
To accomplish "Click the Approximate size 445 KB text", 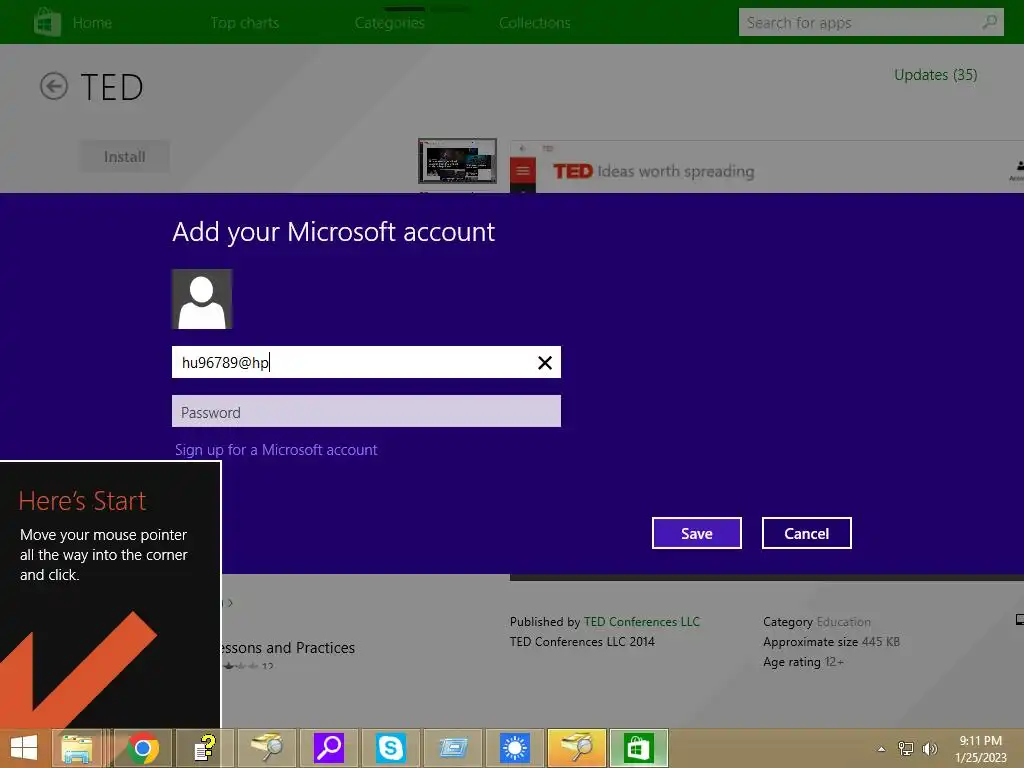I will pos(831,642).
